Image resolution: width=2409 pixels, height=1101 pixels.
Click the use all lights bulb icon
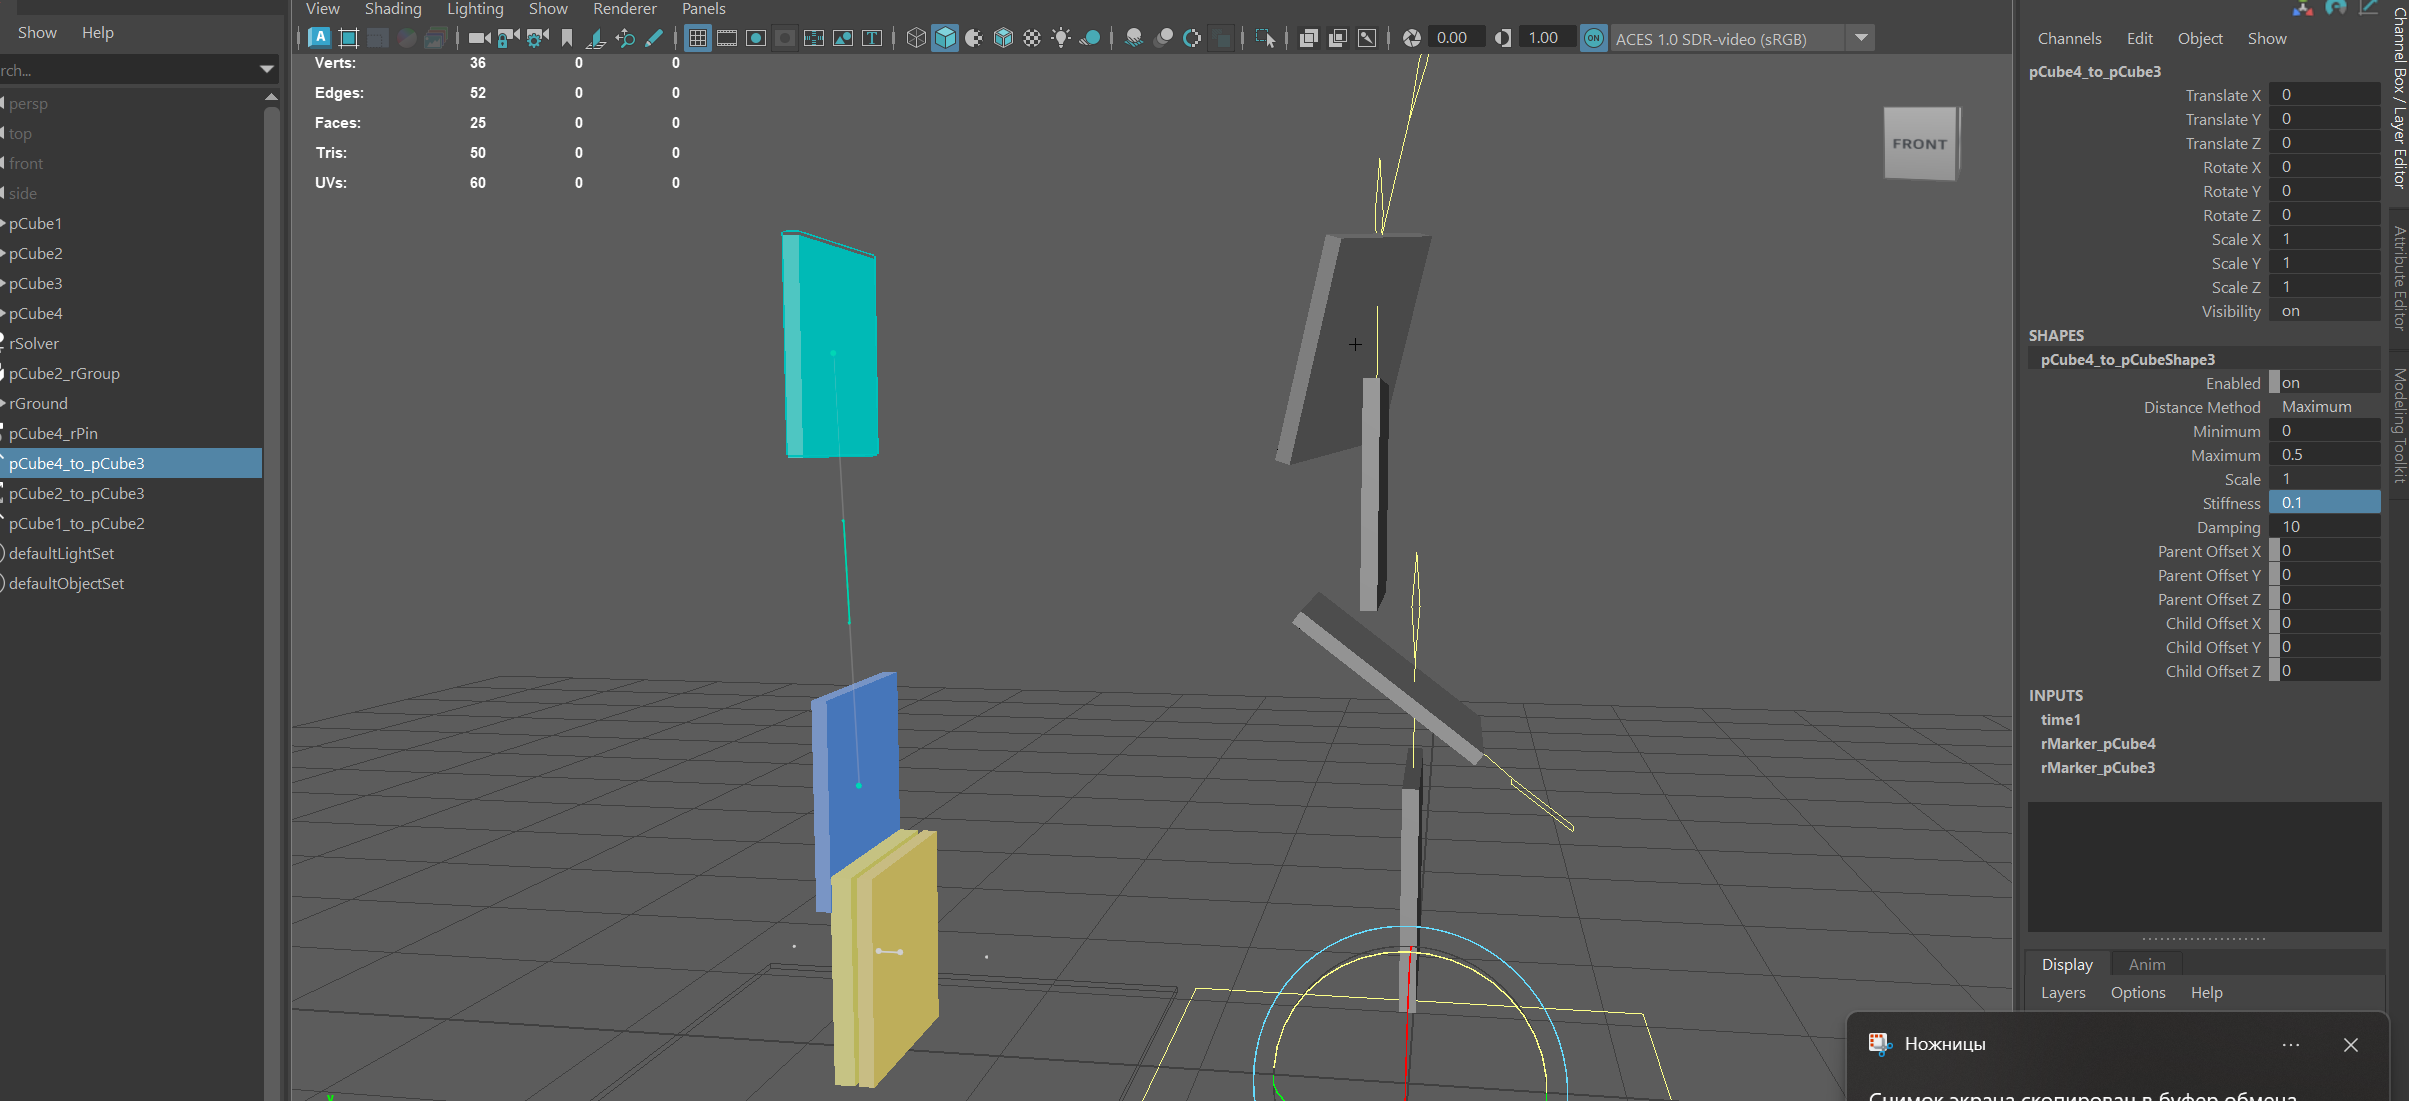pyautogui.click(x=1061, y=38)
